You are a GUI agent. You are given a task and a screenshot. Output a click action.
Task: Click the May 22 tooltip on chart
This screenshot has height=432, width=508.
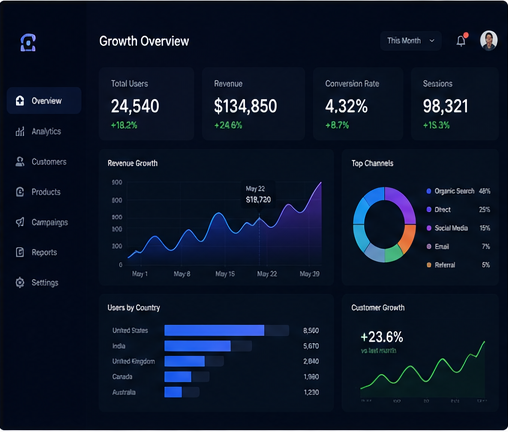[x=258, y=194]
